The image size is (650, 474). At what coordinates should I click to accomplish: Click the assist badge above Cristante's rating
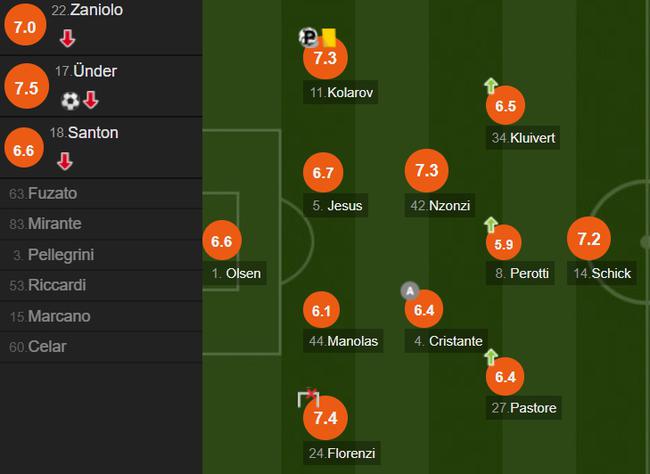tap(410, 291)
